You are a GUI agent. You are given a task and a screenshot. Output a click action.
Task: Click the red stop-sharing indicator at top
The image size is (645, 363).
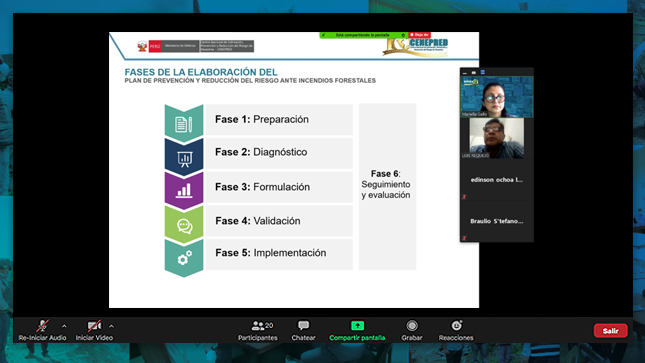pyautogui.click(x=419, y=35)
